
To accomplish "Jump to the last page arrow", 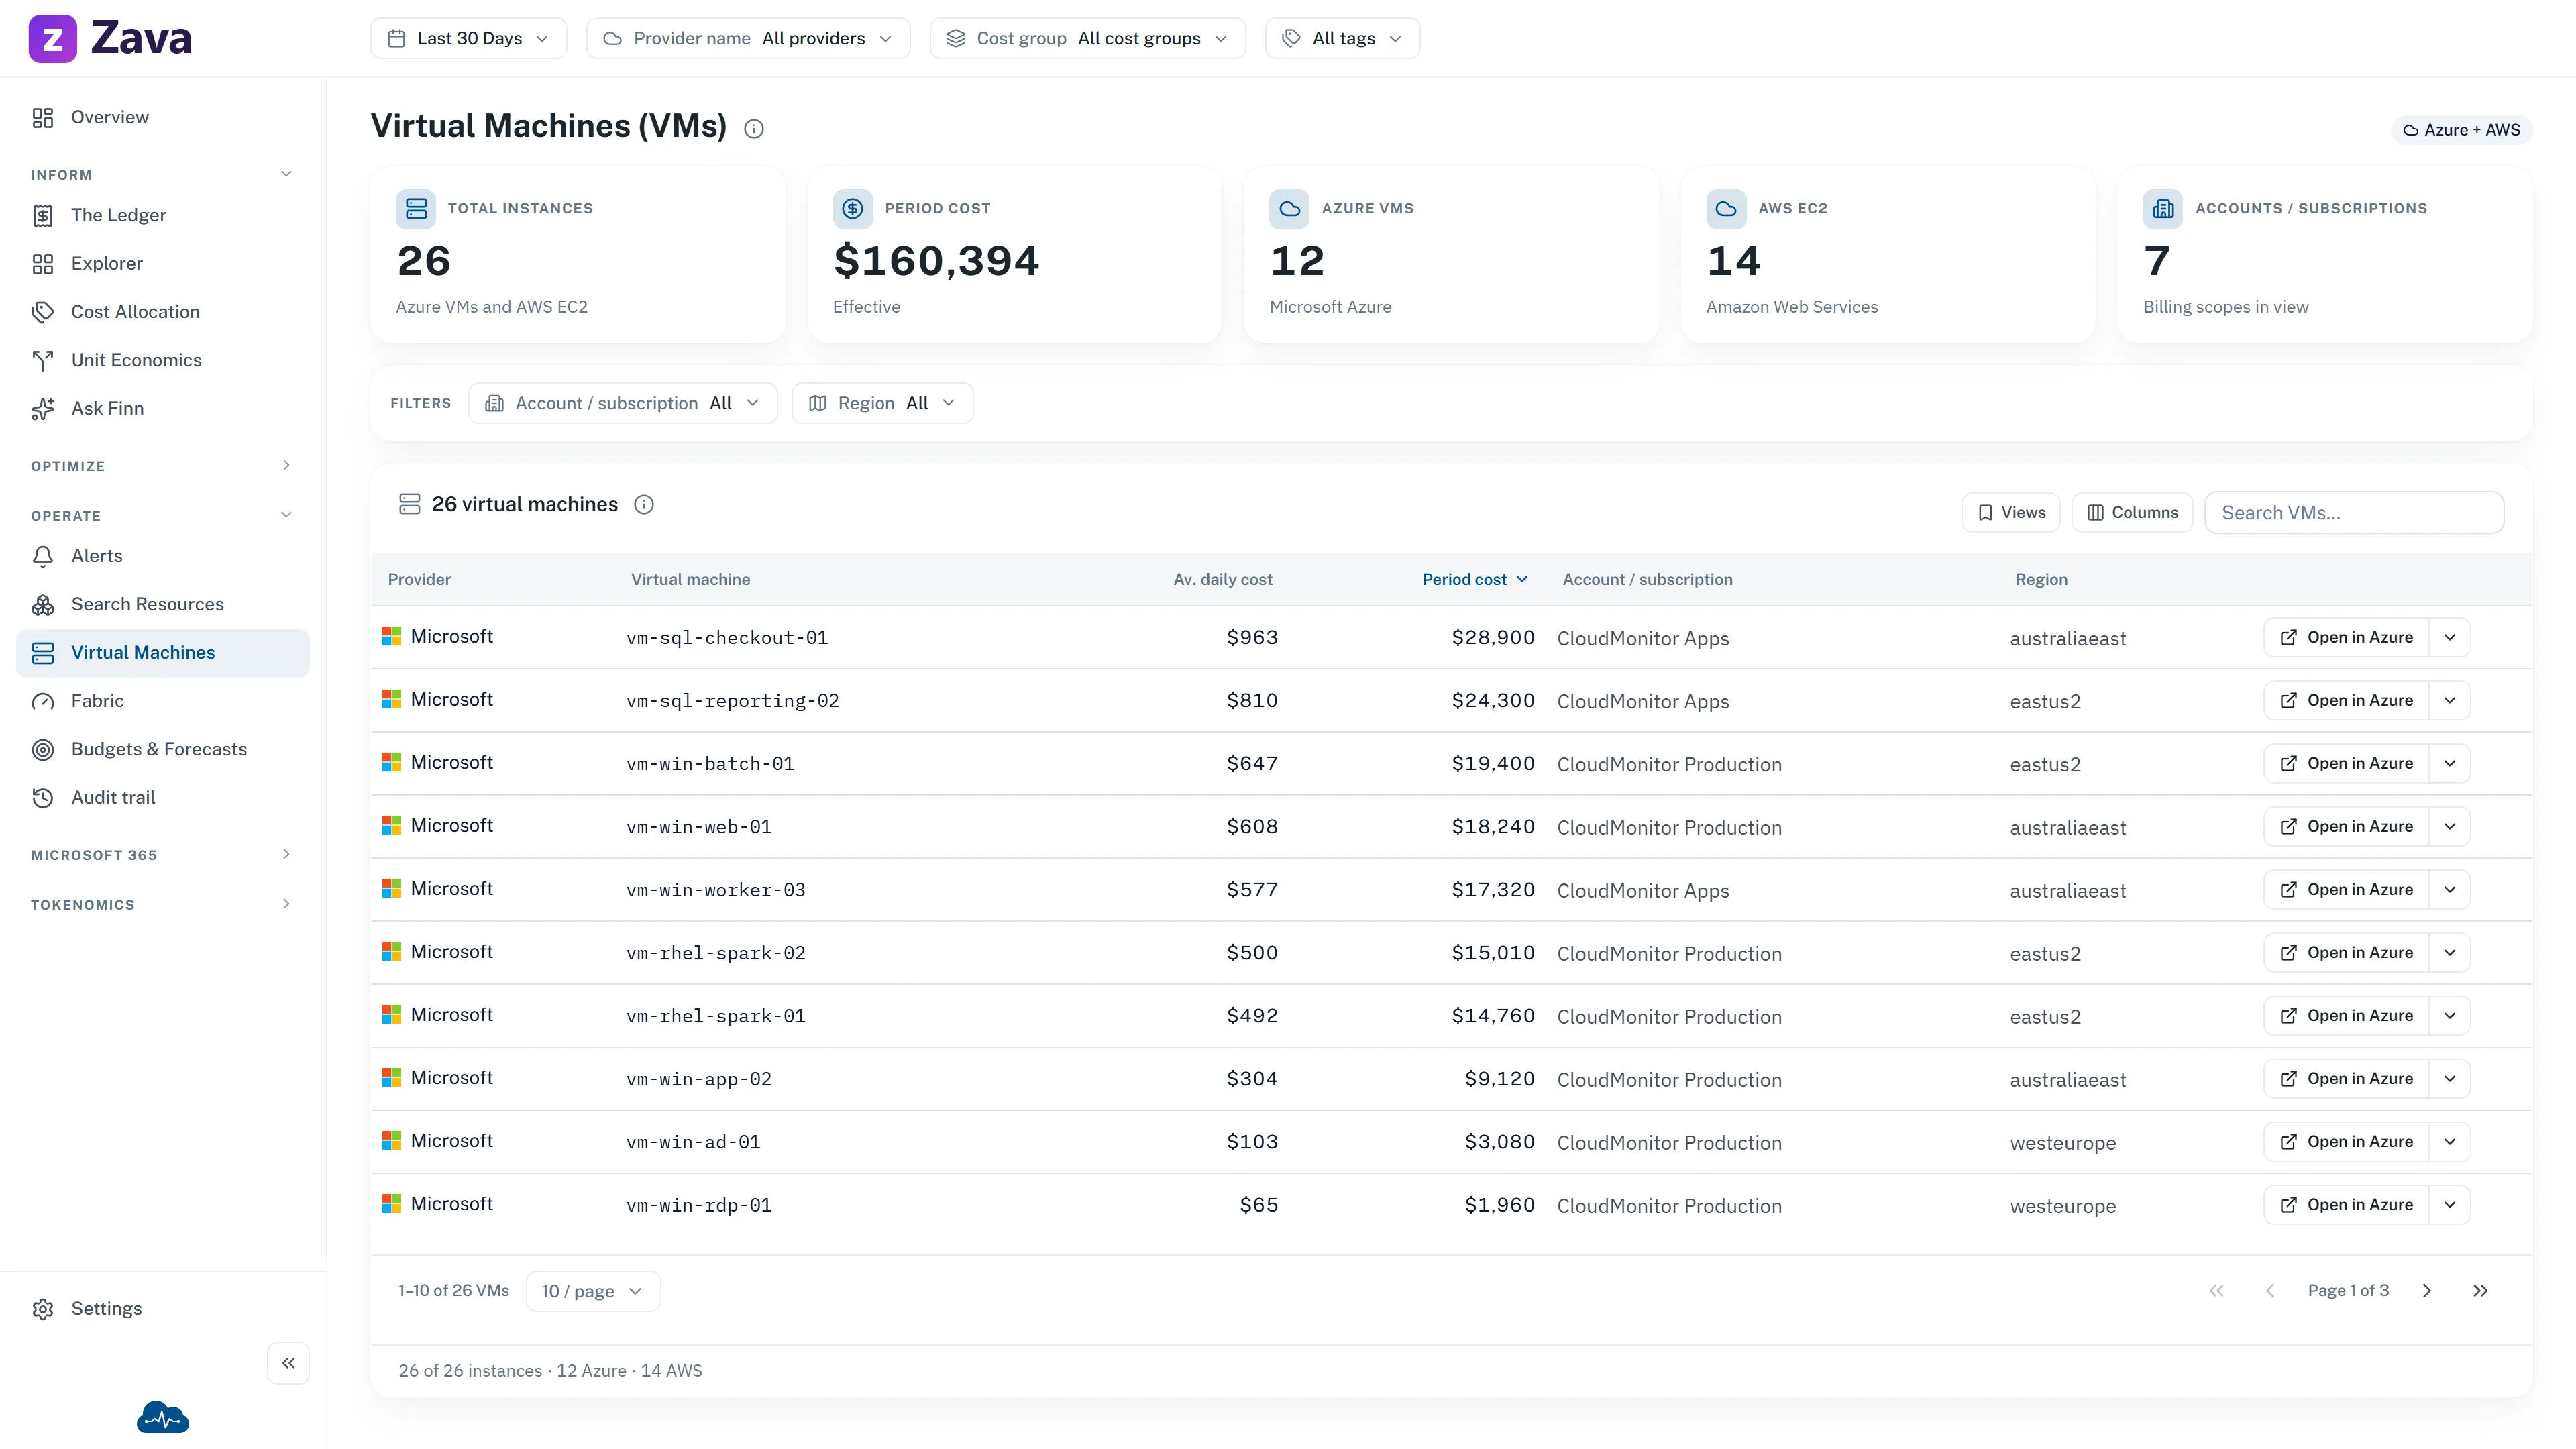I will click(2480, 1291).
